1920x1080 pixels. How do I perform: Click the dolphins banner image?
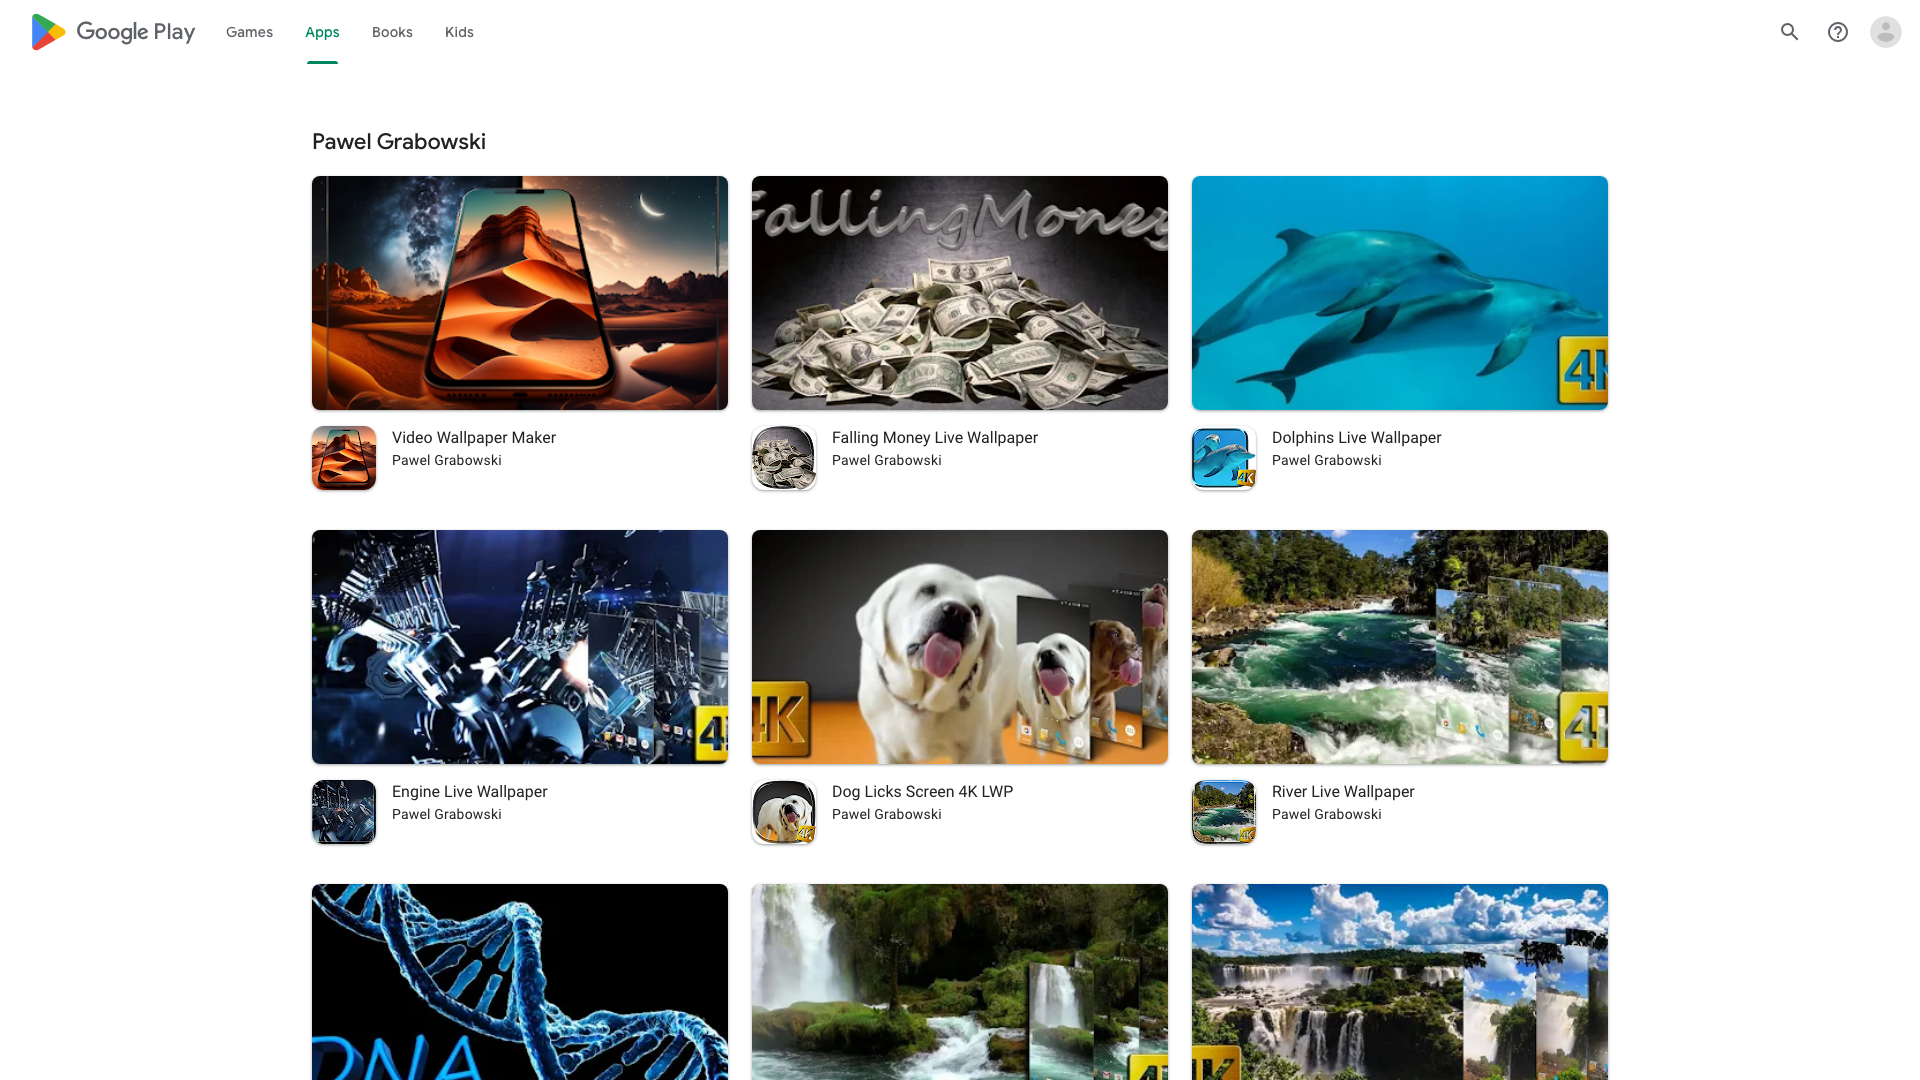[x=1400, y=293]
